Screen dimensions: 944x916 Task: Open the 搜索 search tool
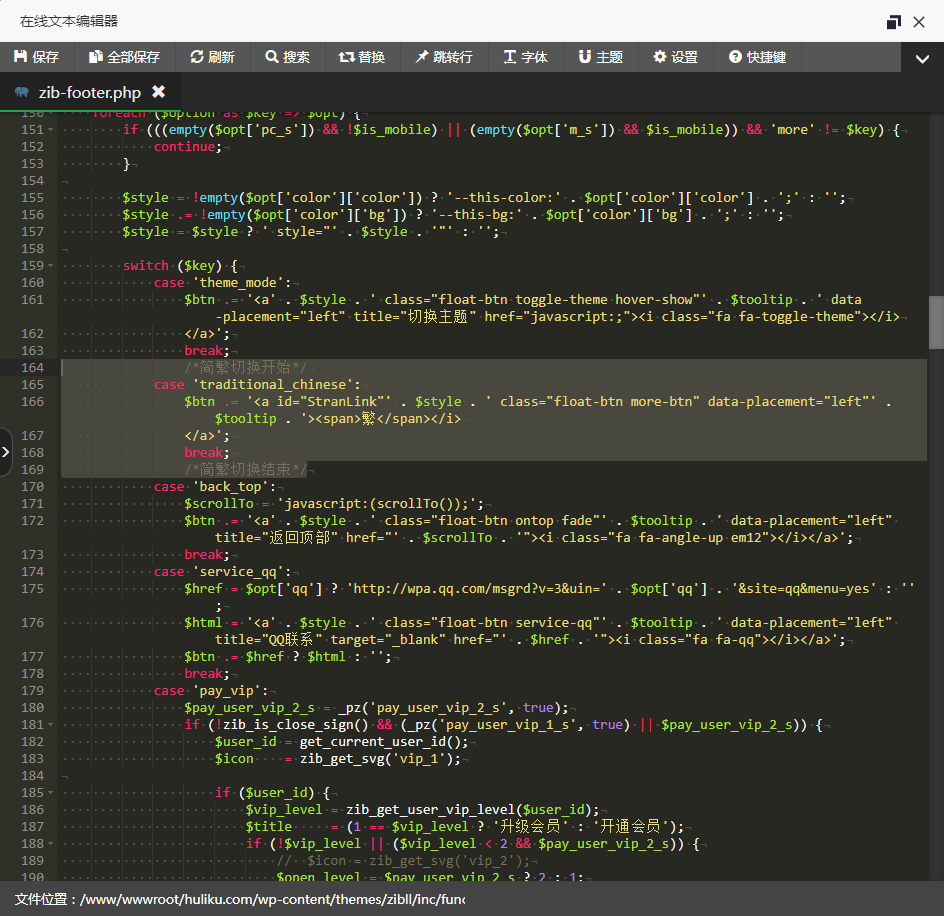pyautogui.click(x=288, y=57)
